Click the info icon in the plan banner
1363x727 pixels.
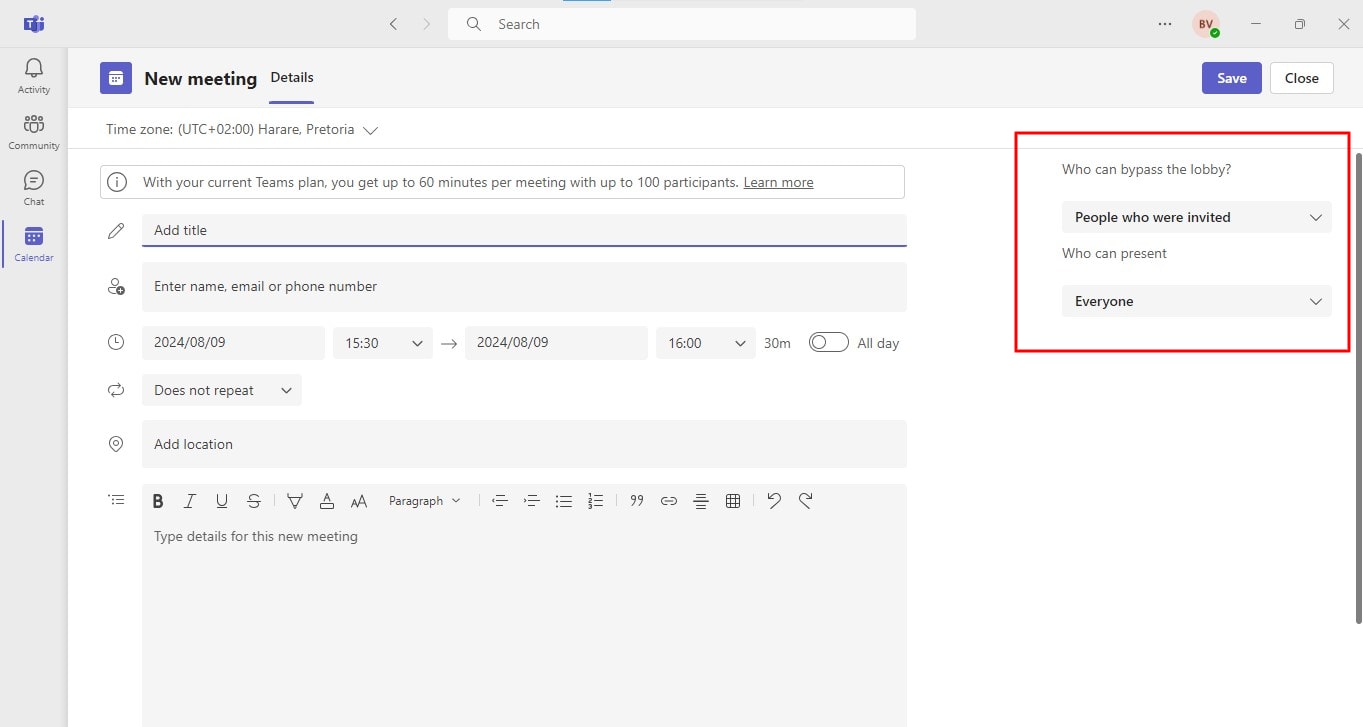pos(117,182)
